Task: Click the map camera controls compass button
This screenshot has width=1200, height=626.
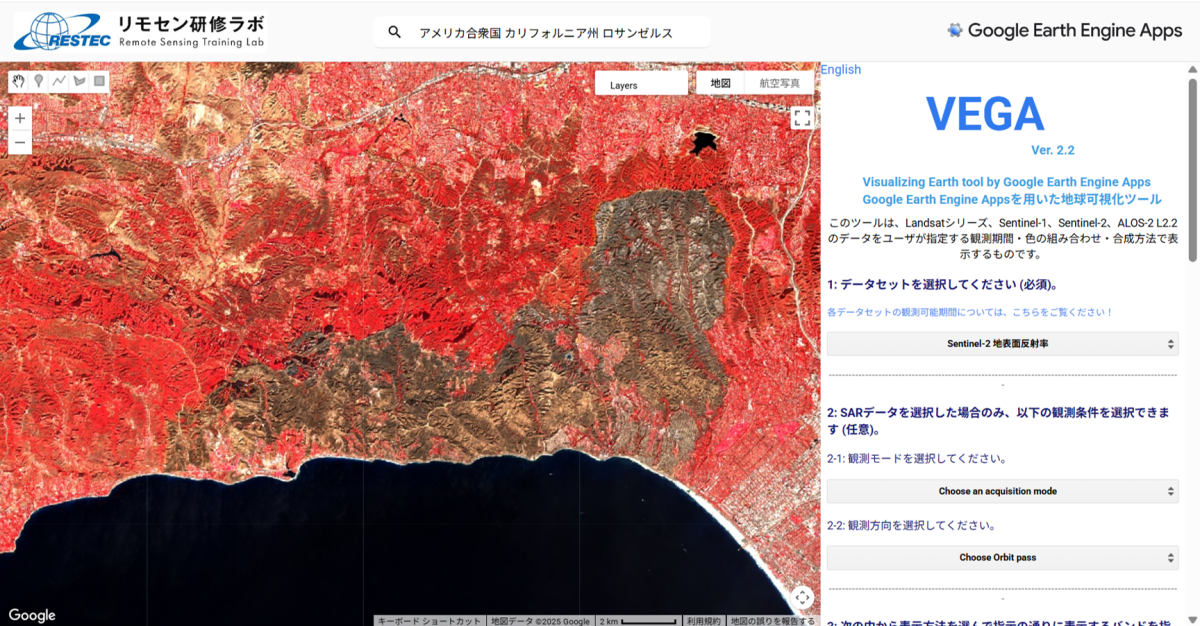Action: 802,598
